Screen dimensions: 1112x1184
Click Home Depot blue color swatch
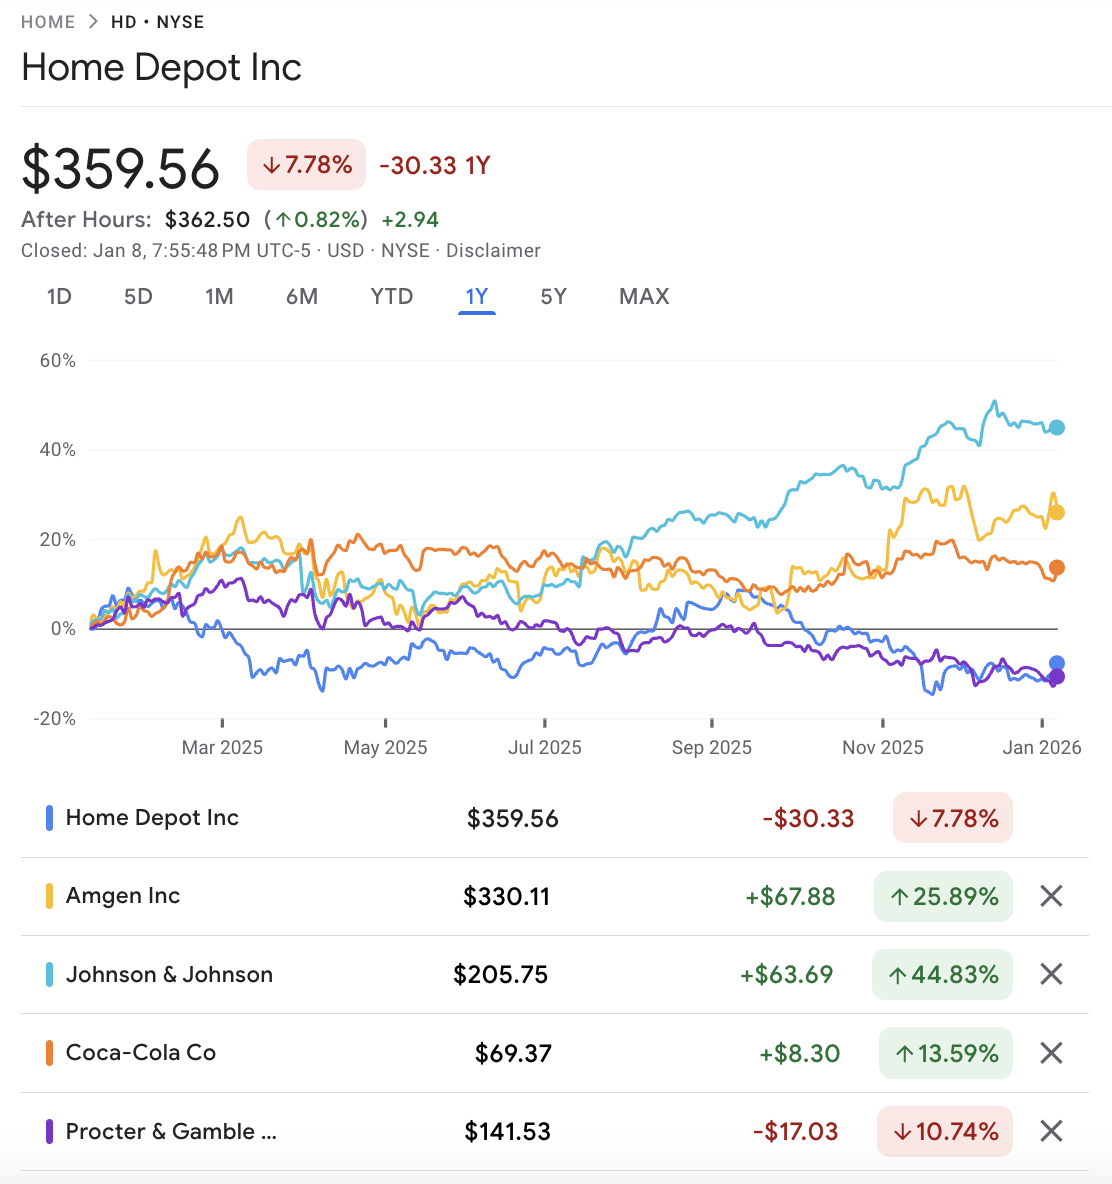(49, 818)
